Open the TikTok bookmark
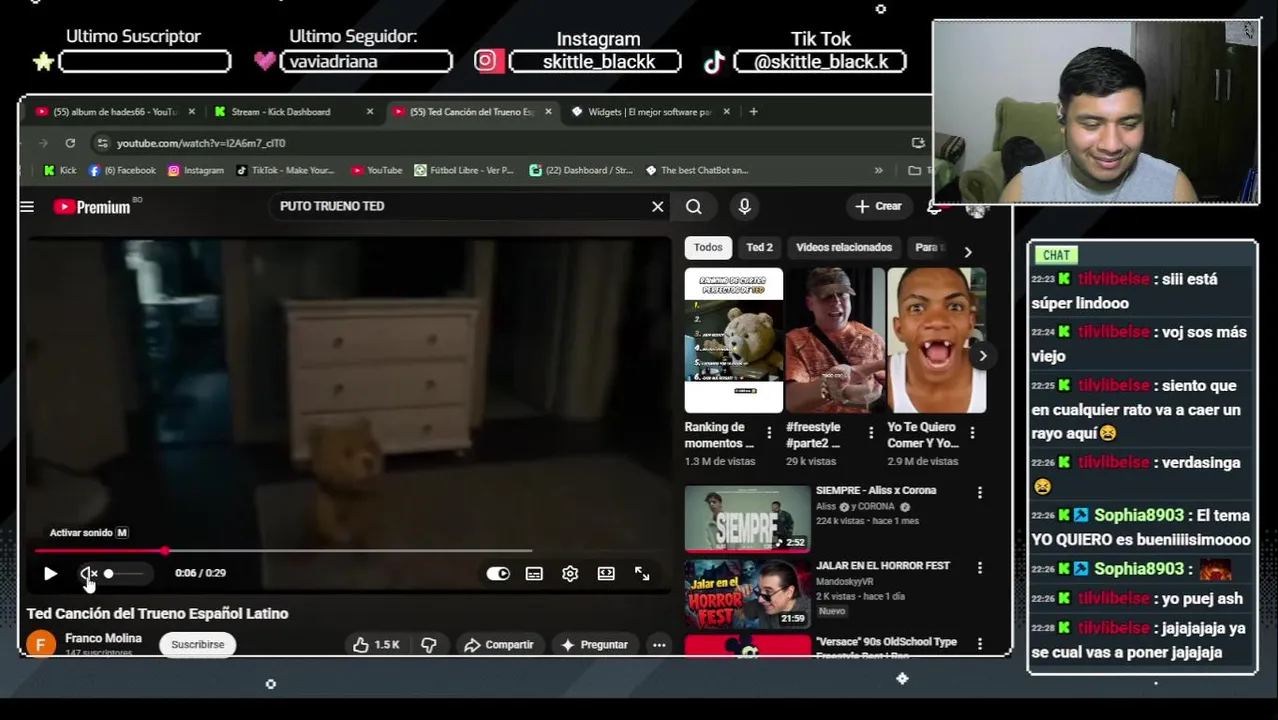This screenshot has height=720, width=1278. [285, 170]
